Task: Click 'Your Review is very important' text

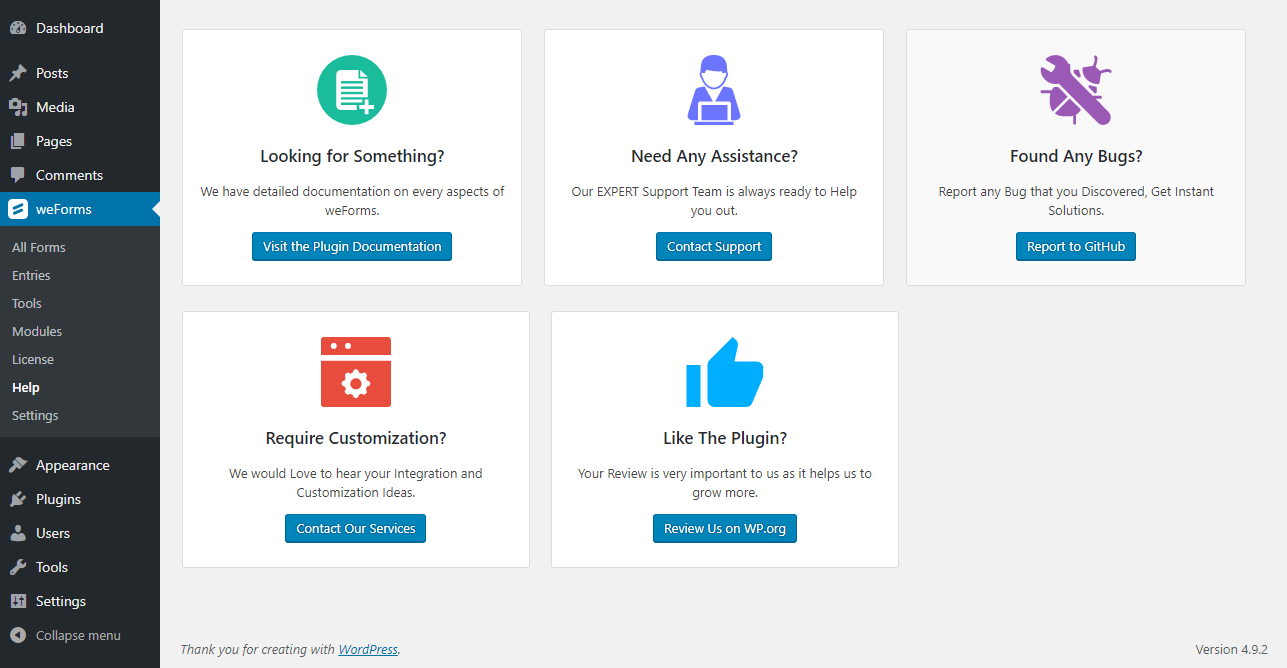Action: [725, 483]
